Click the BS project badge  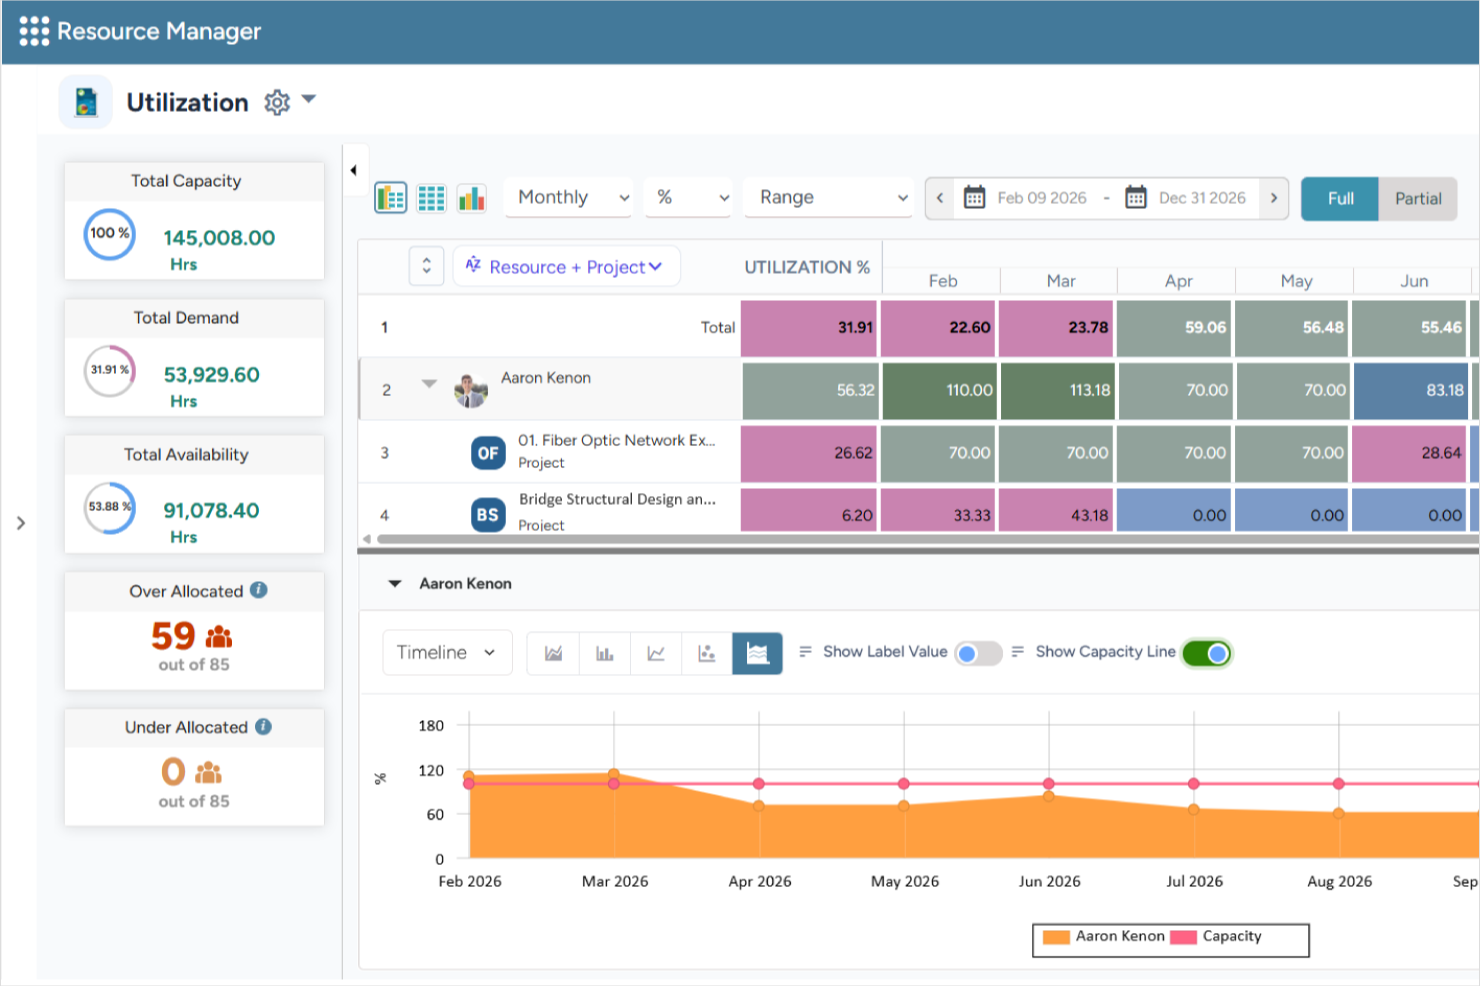488,515
